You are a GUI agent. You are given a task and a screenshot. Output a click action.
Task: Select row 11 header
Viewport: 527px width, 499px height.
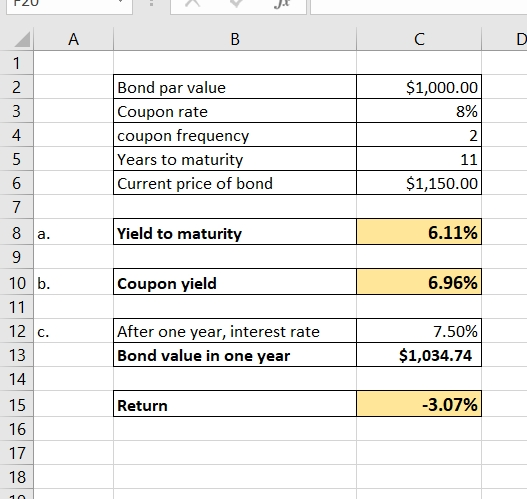pos(16,307)
